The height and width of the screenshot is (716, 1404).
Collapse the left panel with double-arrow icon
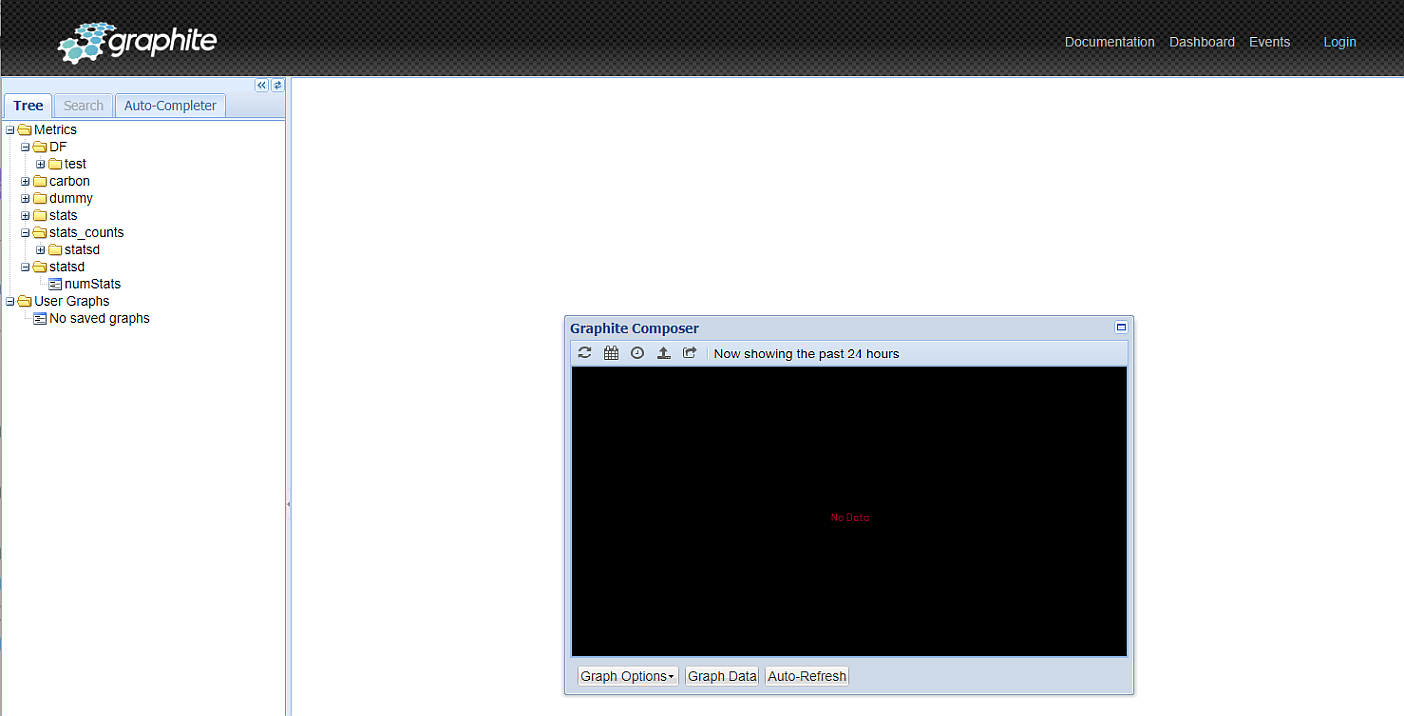[x=262, y=85]
